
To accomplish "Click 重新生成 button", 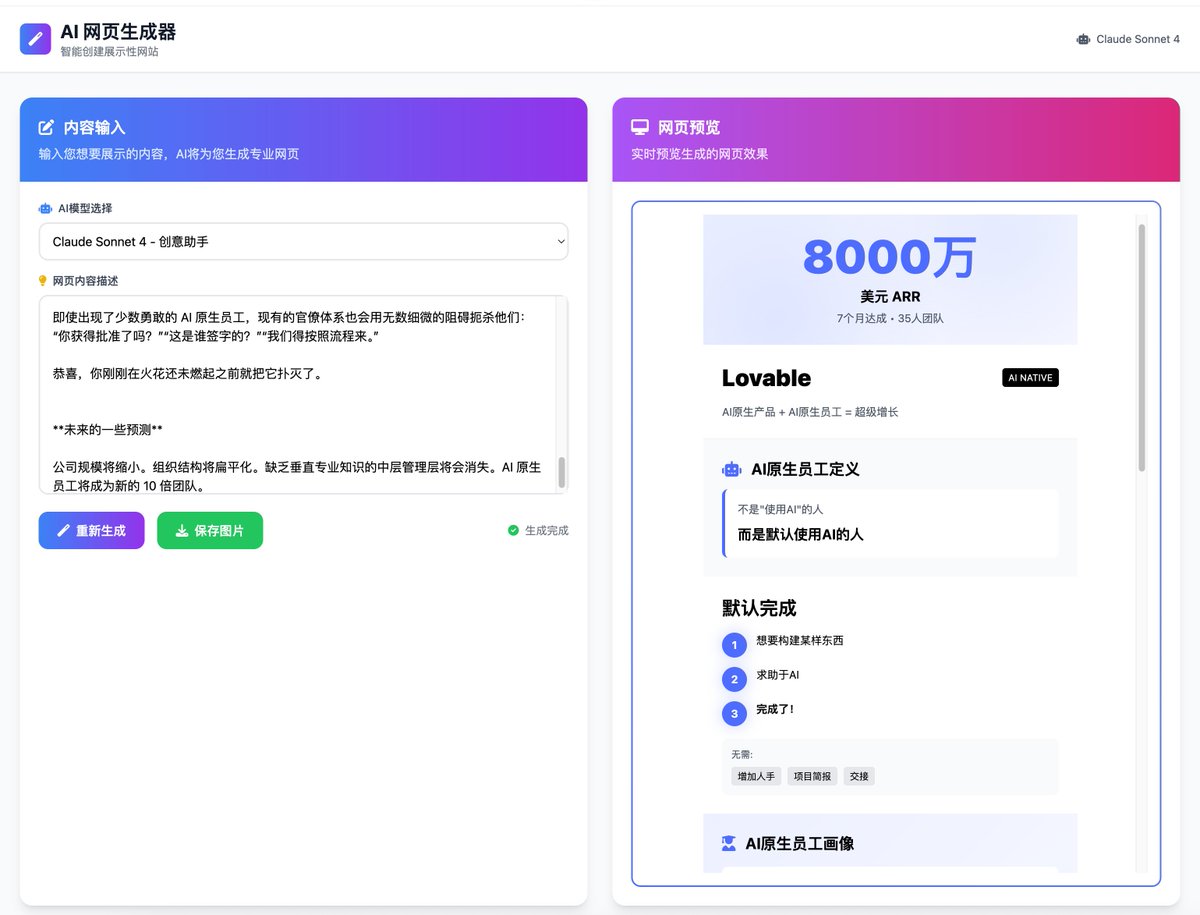I will coord(91,531).
